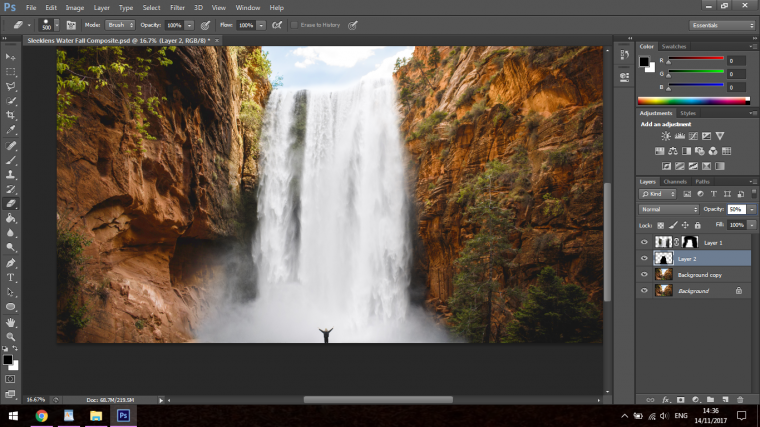Viewport: 760px width, 427px height.
Task: Open the Image menu
Action: [75, 8]
